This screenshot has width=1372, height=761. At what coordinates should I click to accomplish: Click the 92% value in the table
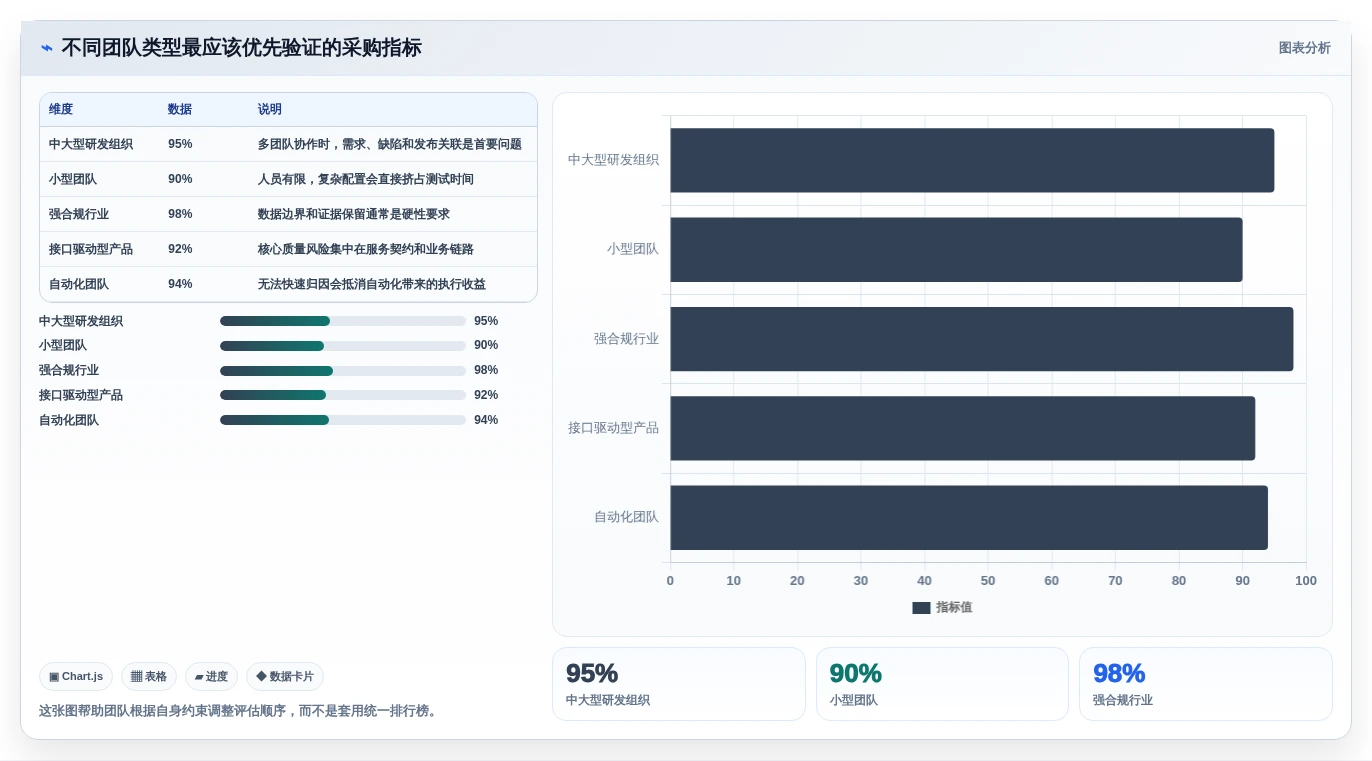[x=180, y=249]
